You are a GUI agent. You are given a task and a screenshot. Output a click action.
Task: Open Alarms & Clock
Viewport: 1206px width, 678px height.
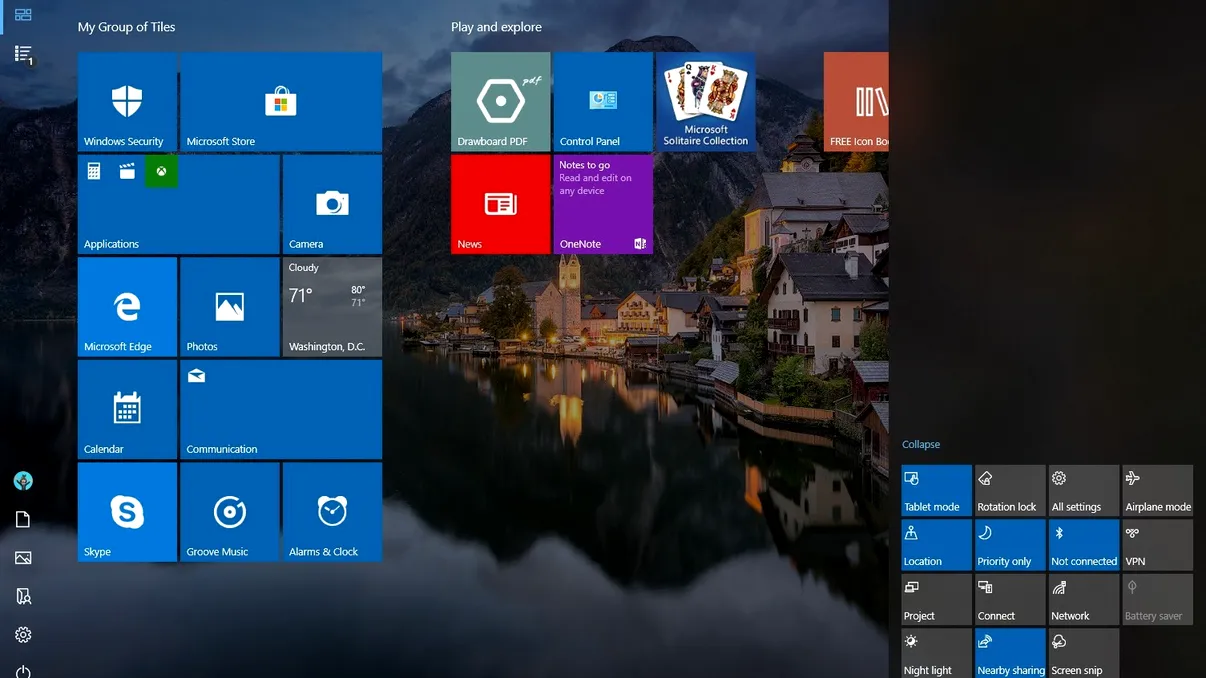(331, 512)
